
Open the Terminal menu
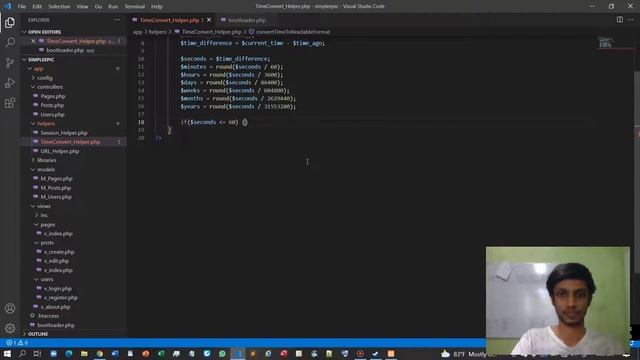click(135, 6)
